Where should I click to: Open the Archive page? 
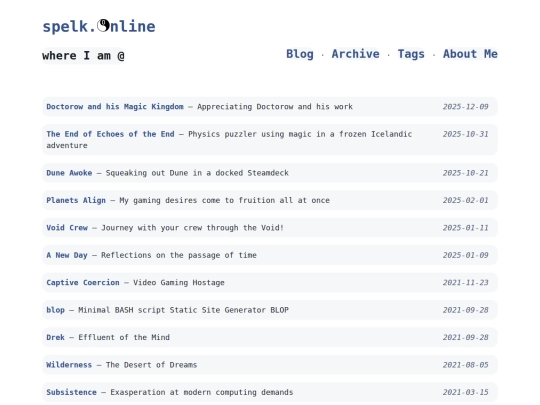(355, 54)
